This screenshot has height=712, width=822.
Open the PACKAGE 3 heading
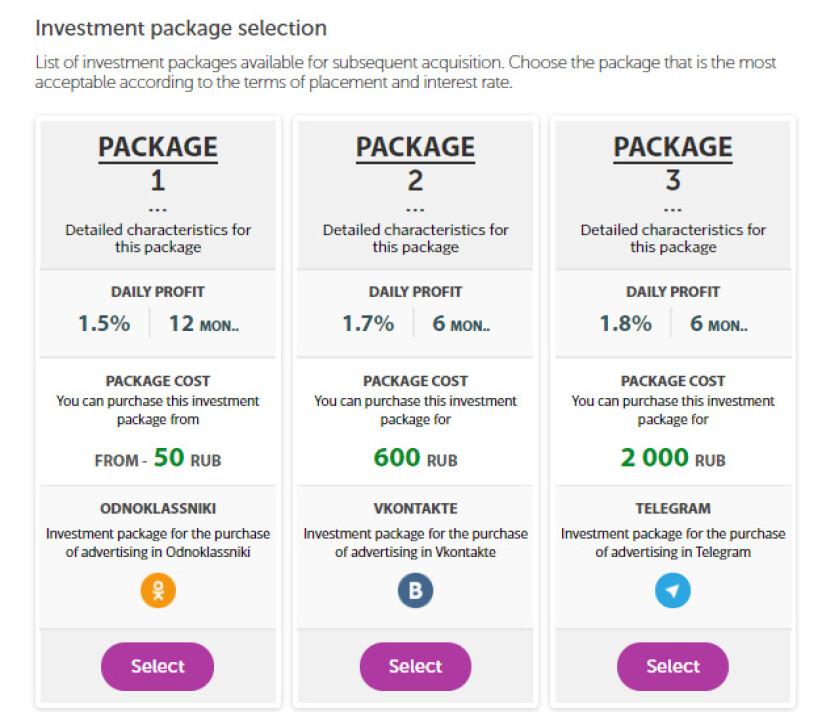point(673,163)
